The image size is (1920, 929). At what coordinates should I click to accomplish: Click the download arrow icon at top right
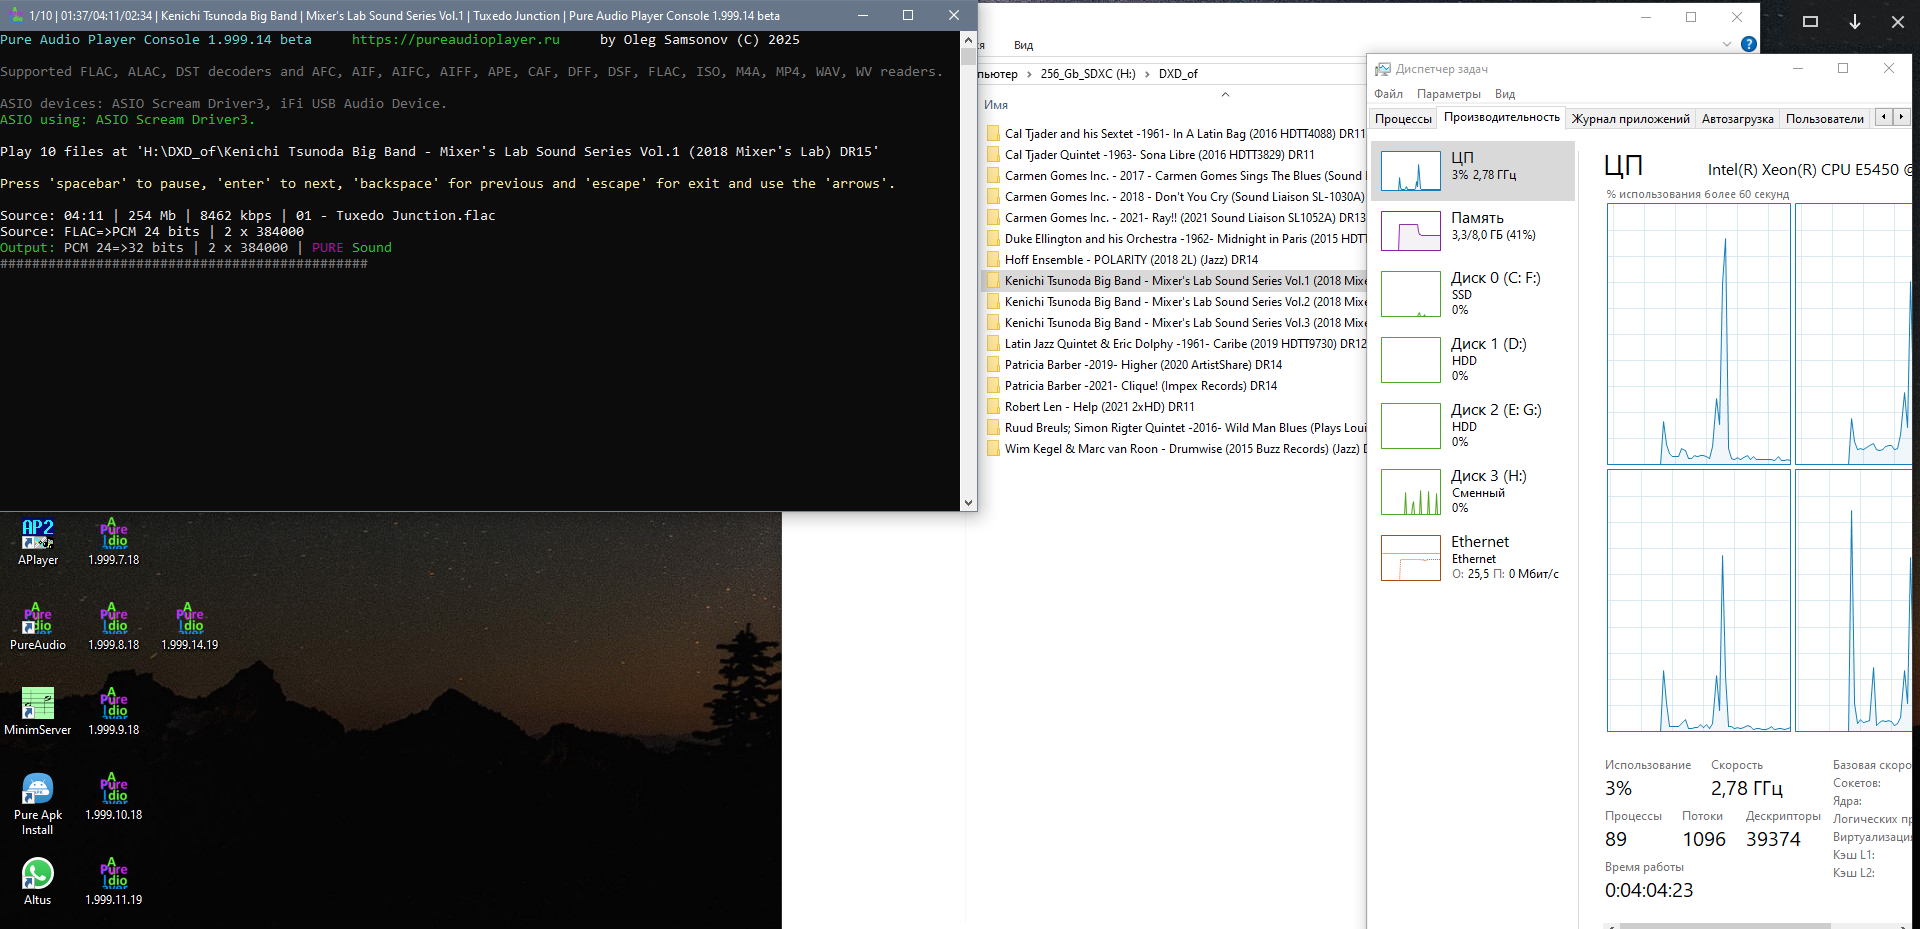[1854, 21]
